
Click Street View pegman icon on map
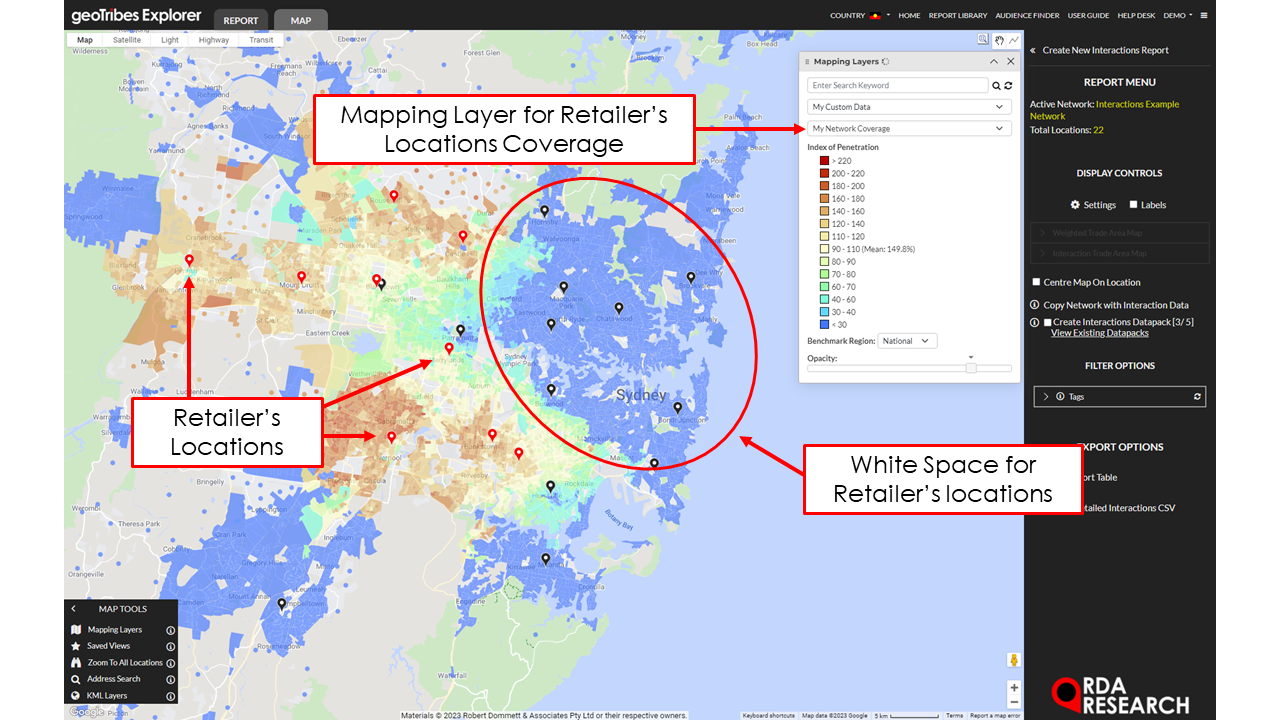click(x=1014, y=660)
